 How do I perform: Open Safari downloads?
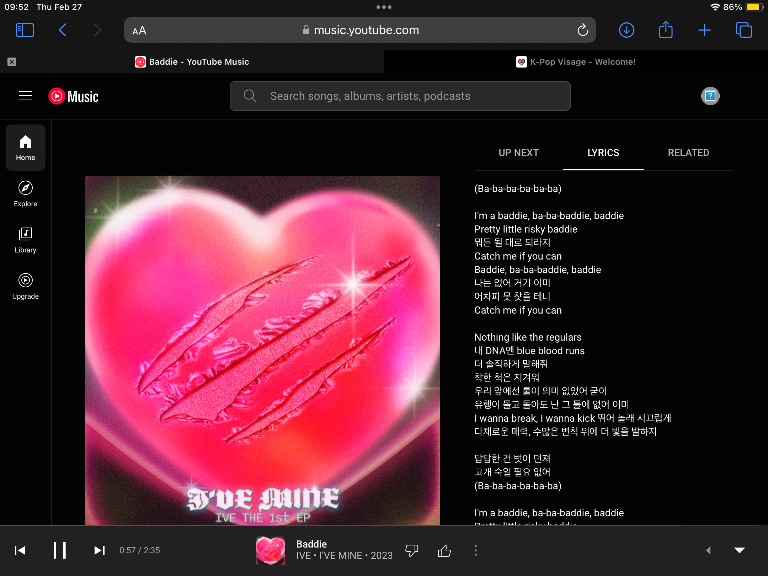pyautogui.click(x=626, y=30)
